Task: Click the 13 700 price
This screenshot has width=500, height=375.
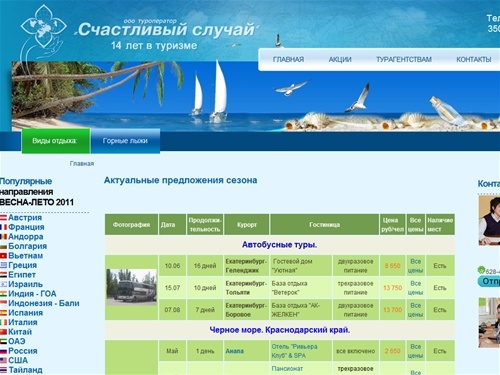Action: [x=392, y=310]
